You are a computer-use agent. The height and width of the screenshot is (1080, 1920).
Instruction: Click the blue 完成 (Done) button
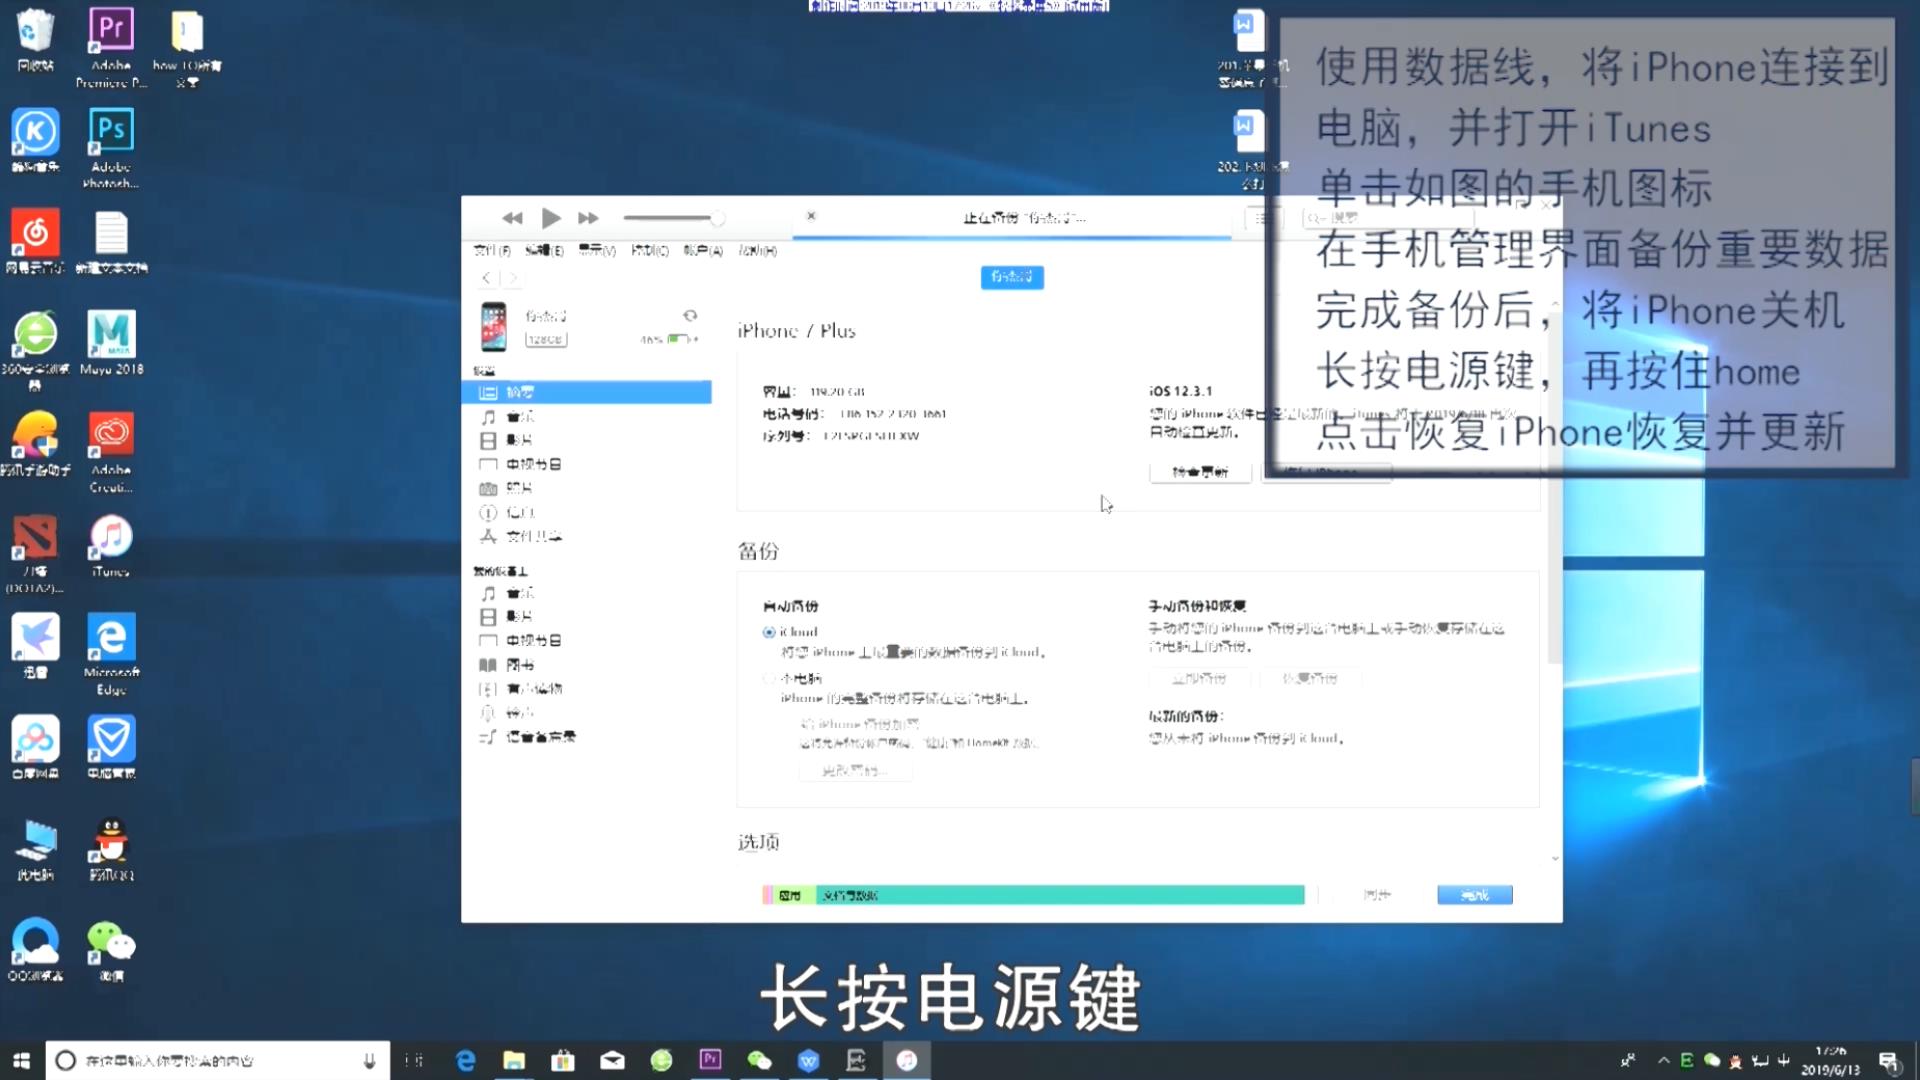point(1474,895)
